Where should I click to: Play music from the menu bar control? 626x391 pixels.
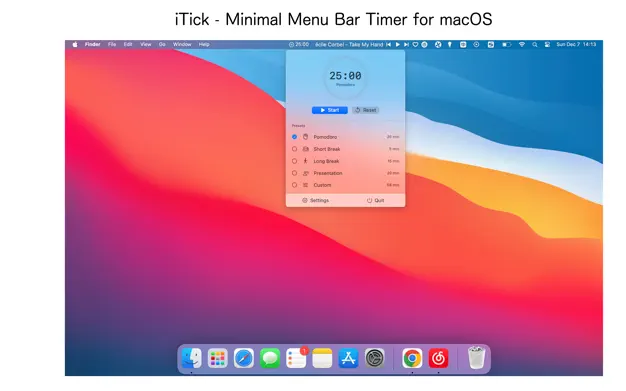[398, 44]
